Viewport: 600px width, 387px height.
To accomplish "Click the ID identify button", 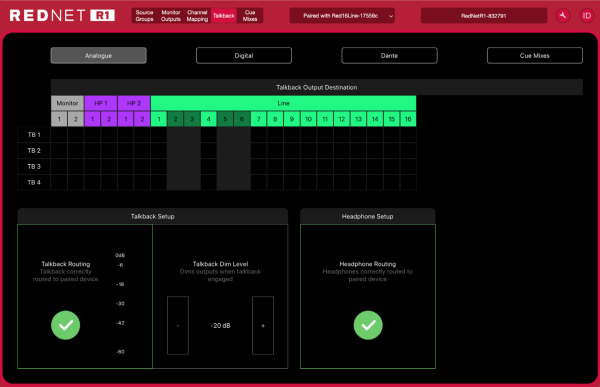I will pyautogui.click(x=587, y=16).
